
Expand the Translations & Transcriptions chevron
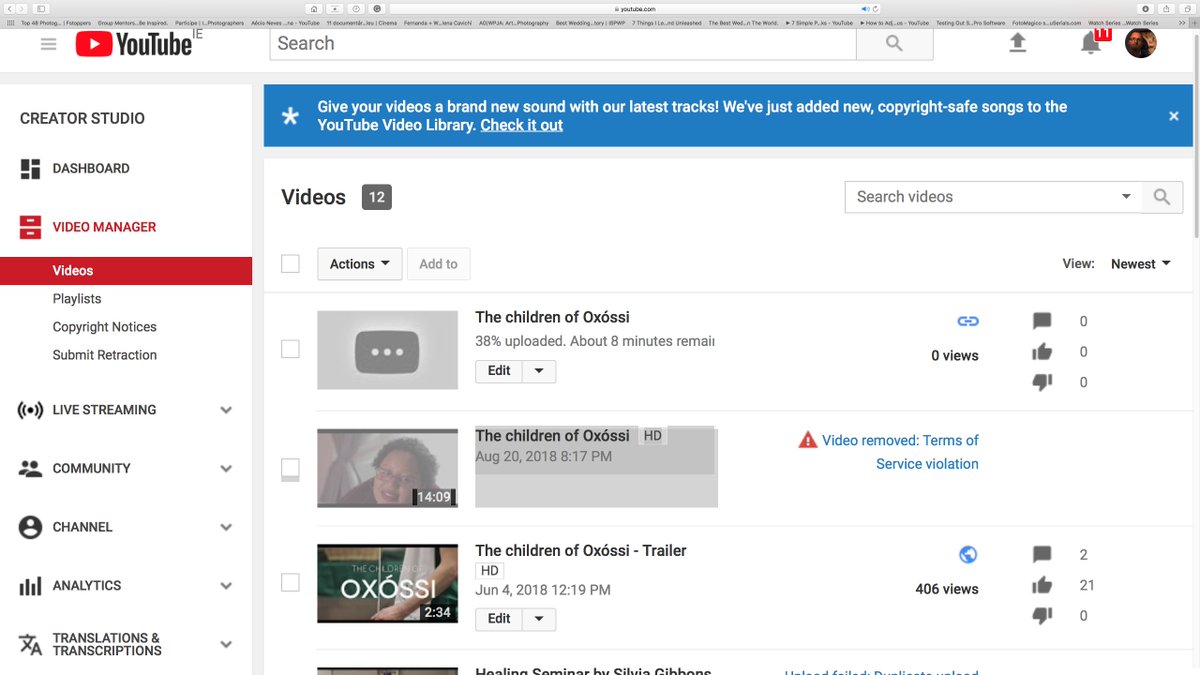[x=226, y=645]
